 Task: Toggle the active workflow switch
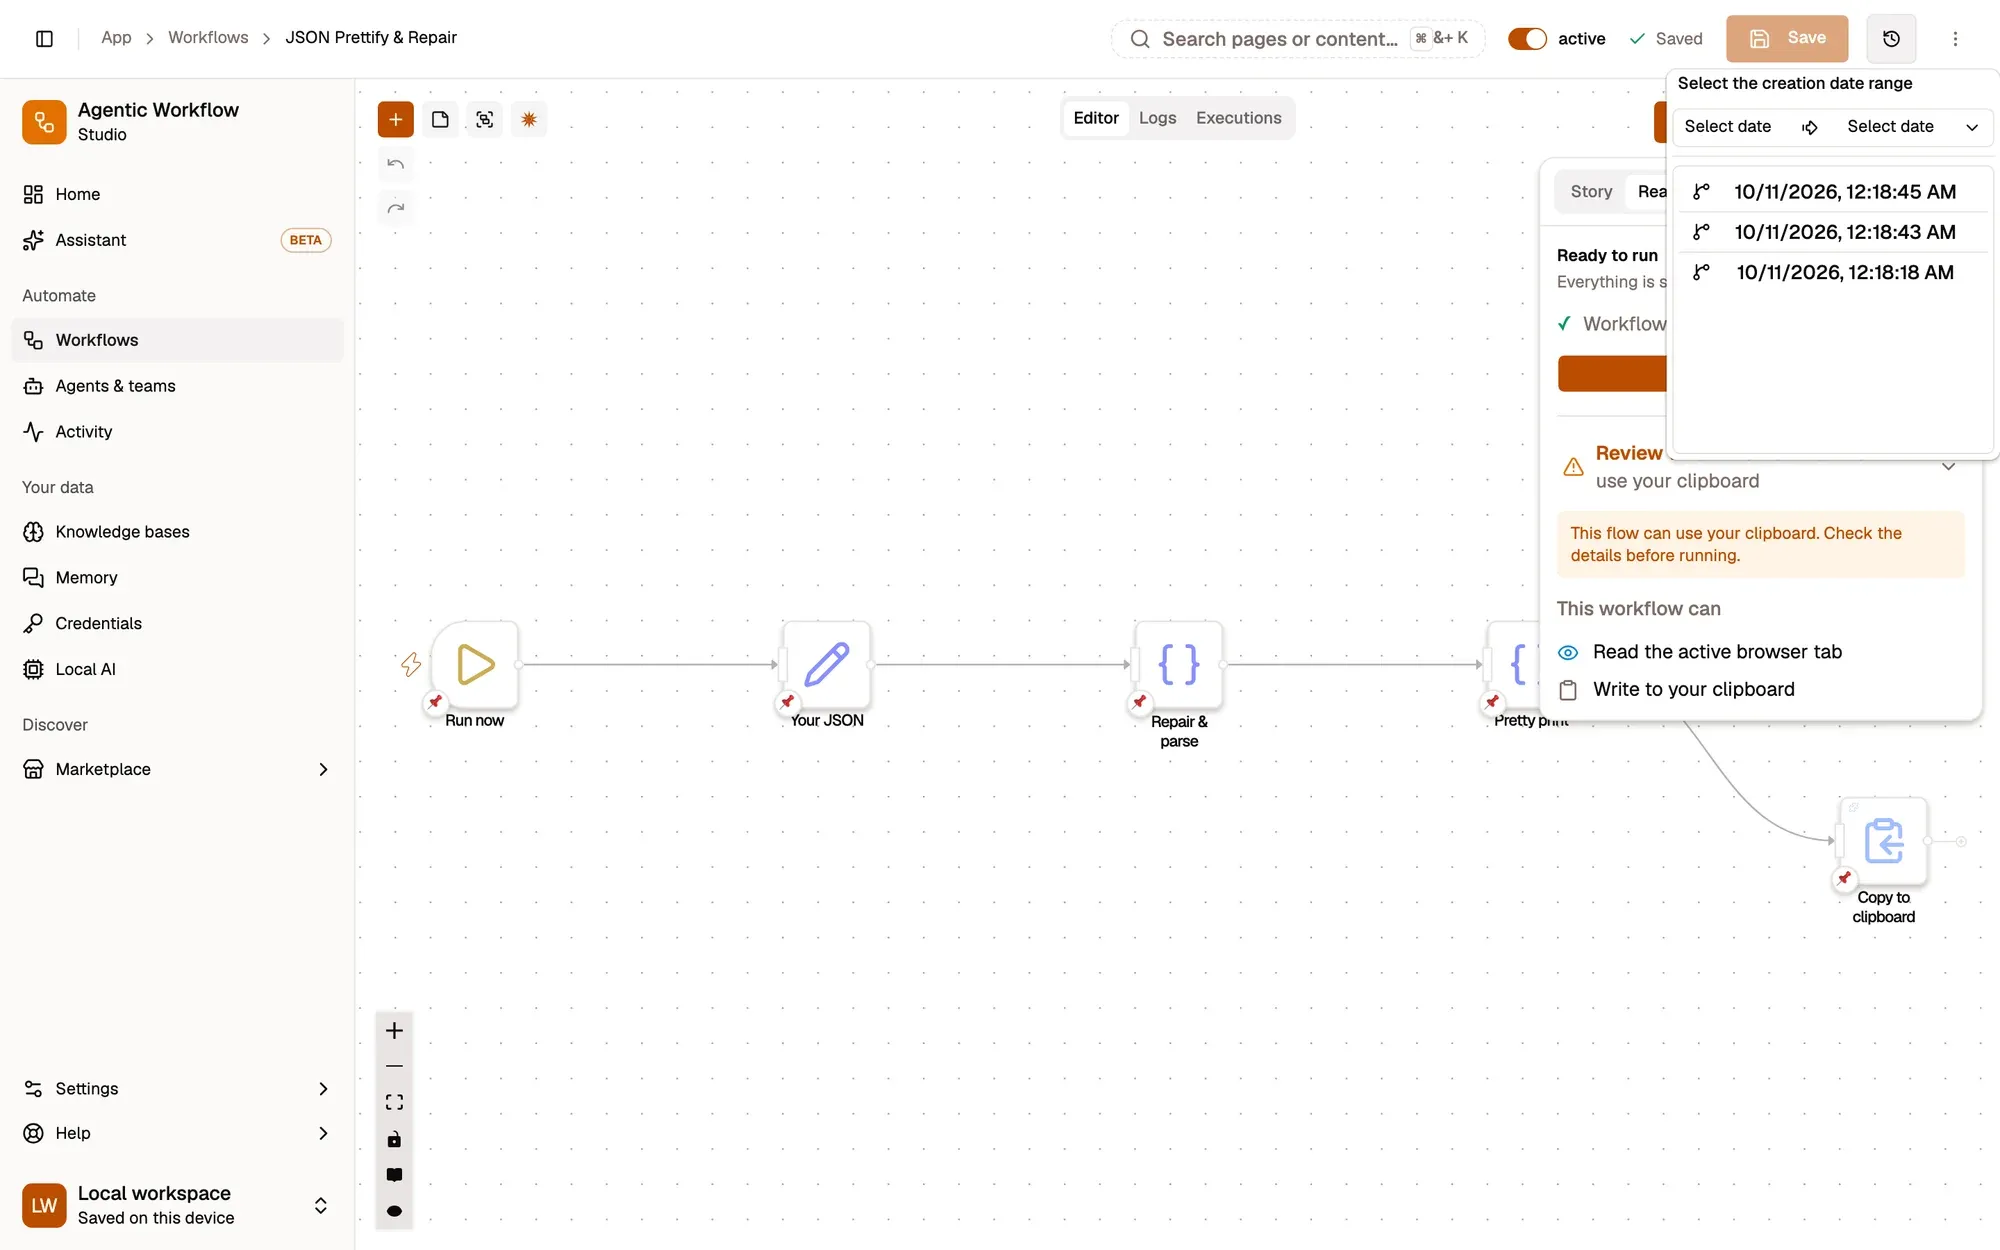tap(1527, 38)
